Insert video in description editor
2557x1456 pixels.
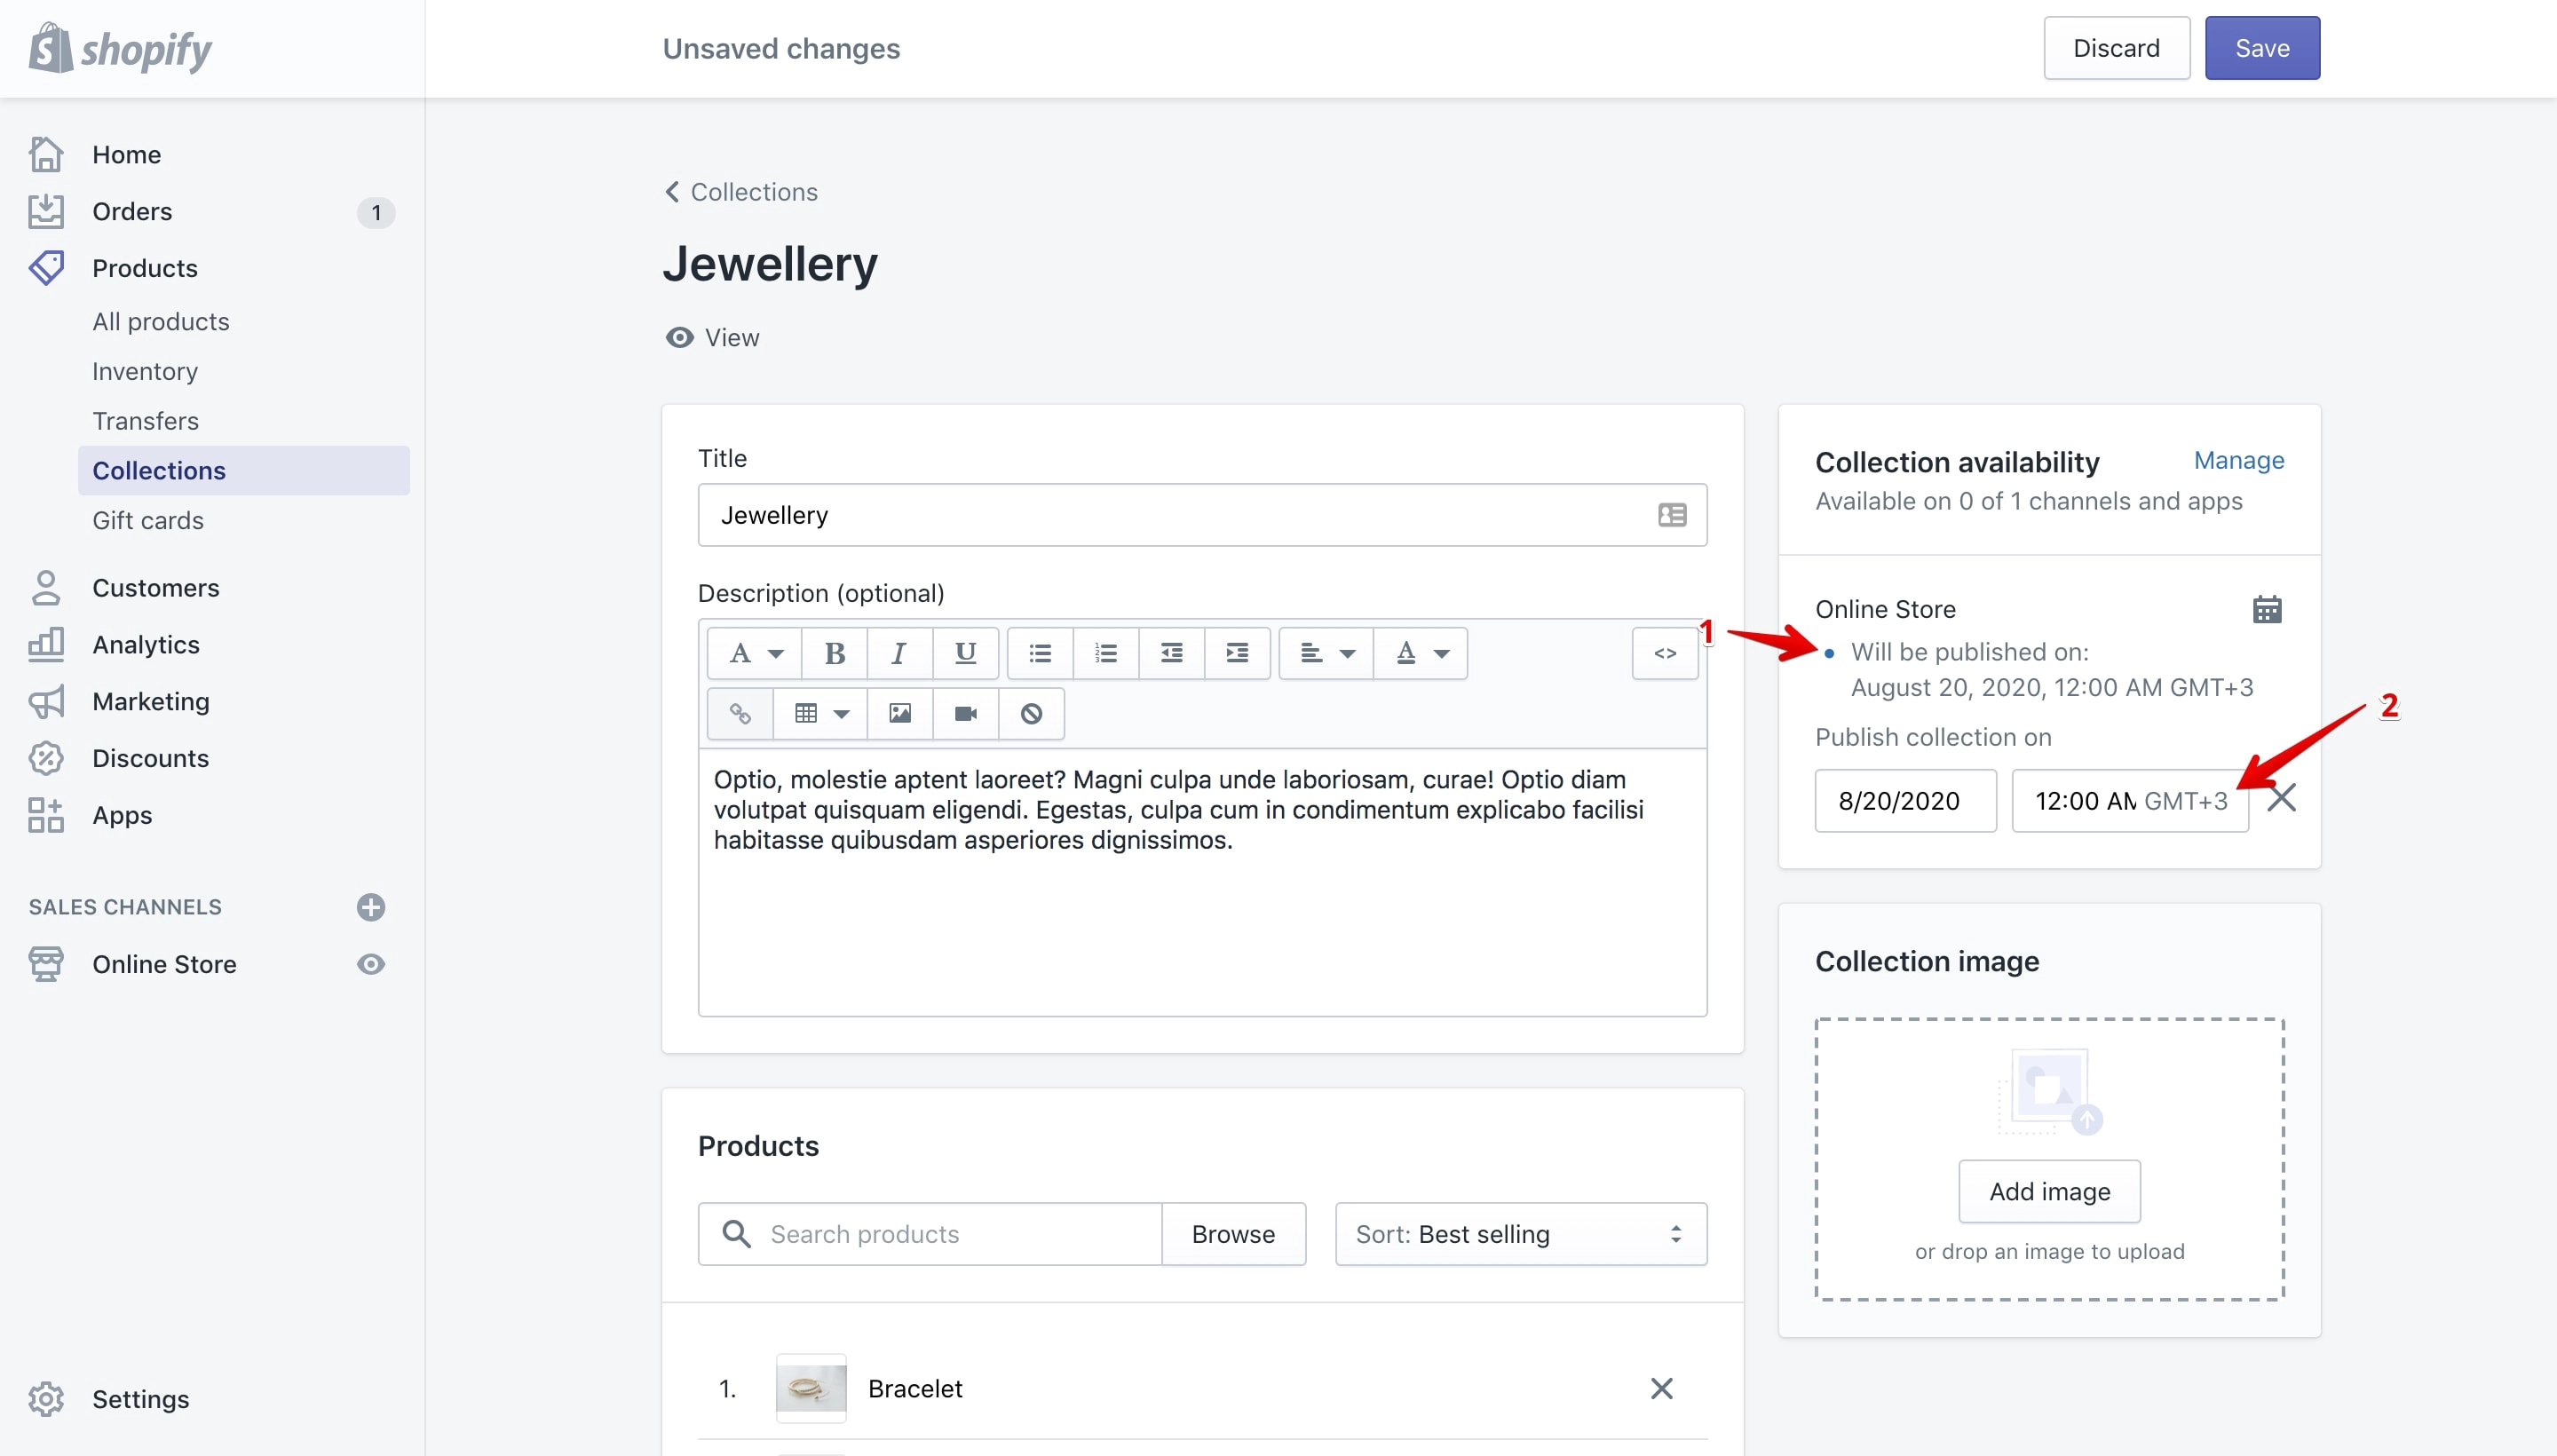click(965, 714)
